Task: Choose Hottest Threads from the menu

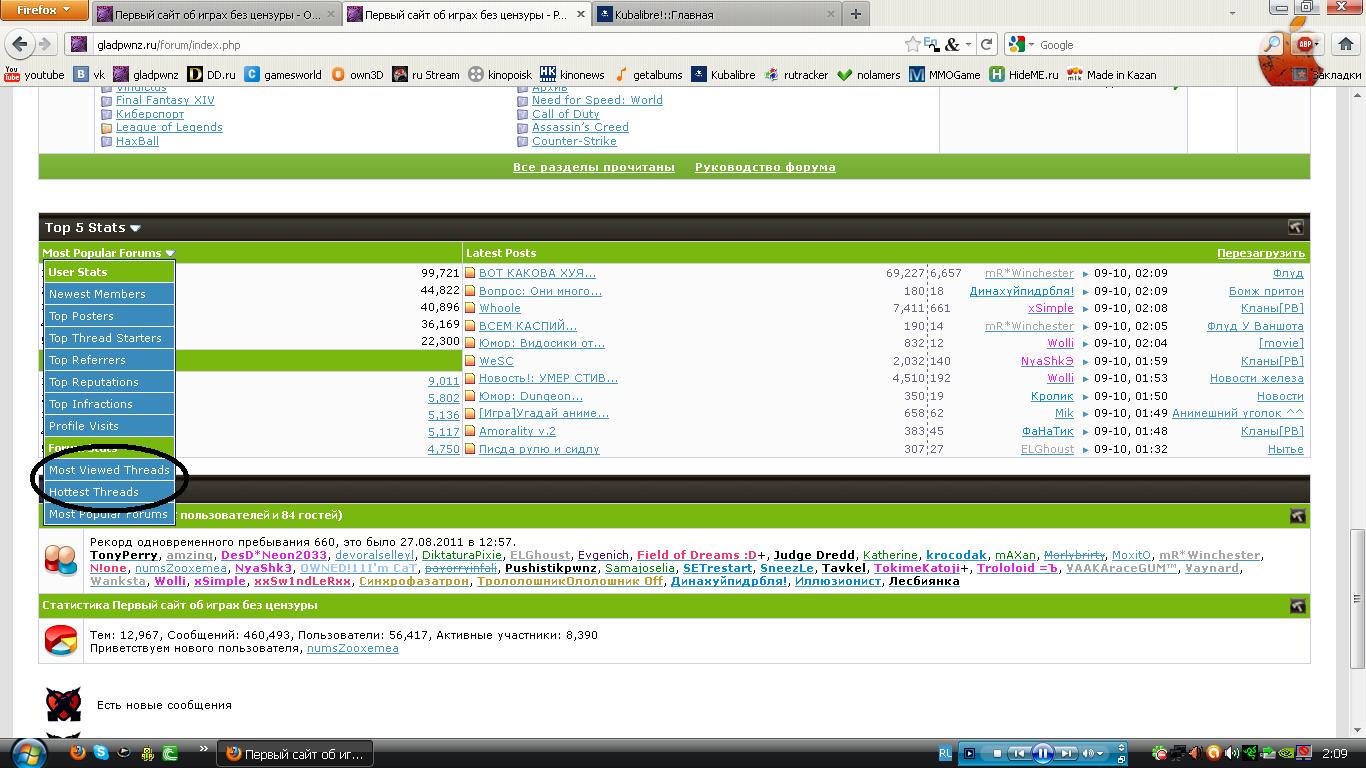Action: point(94,492)
